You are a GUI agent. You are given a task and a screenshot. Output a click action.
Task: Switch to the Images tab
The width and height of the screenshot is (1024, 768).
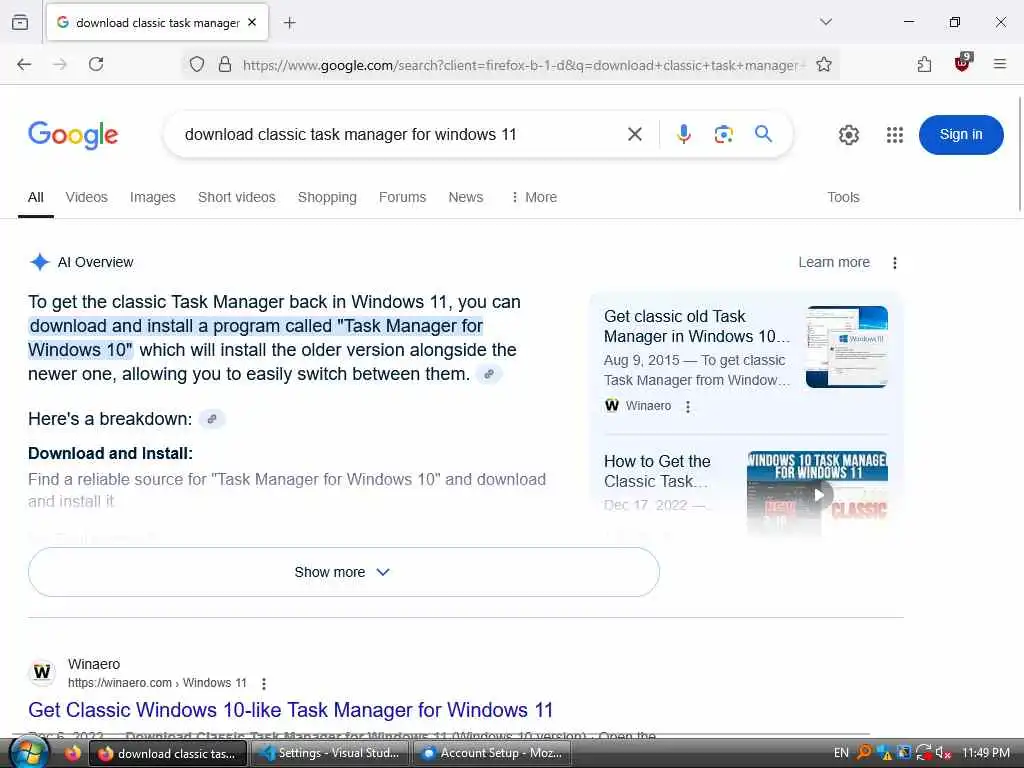[x=153, y=197]
